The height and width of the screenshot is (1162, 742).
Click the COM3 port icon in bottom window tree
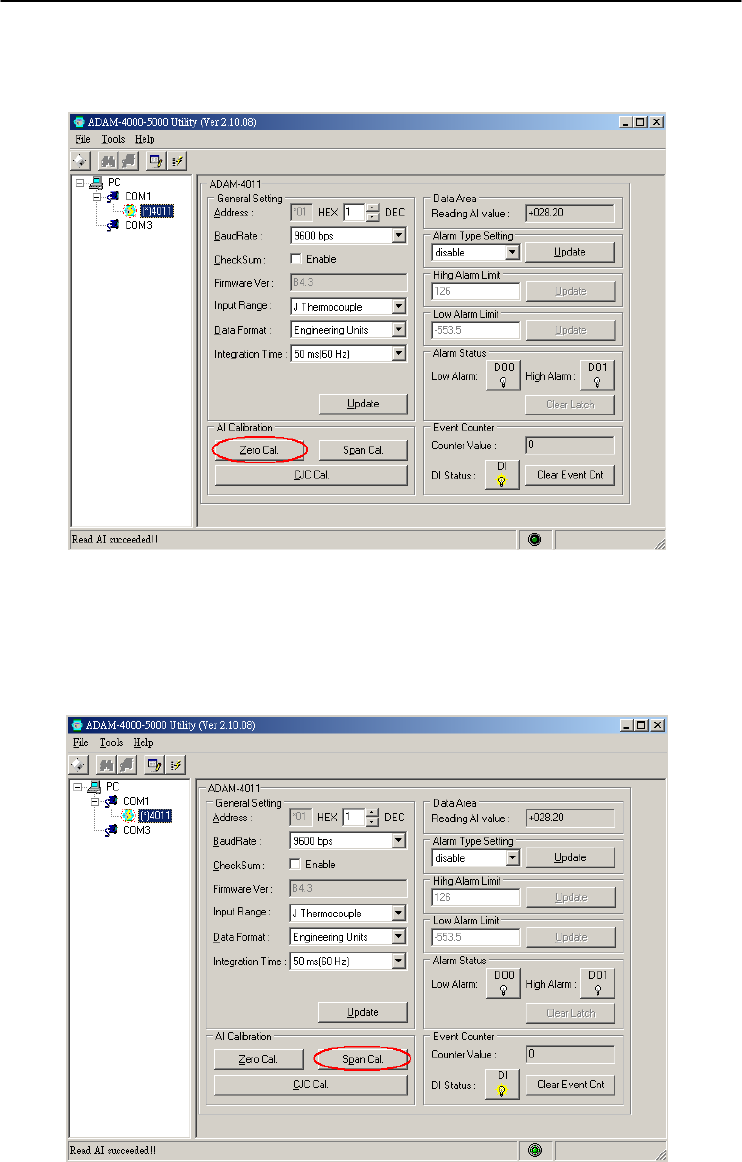point(112,830)
